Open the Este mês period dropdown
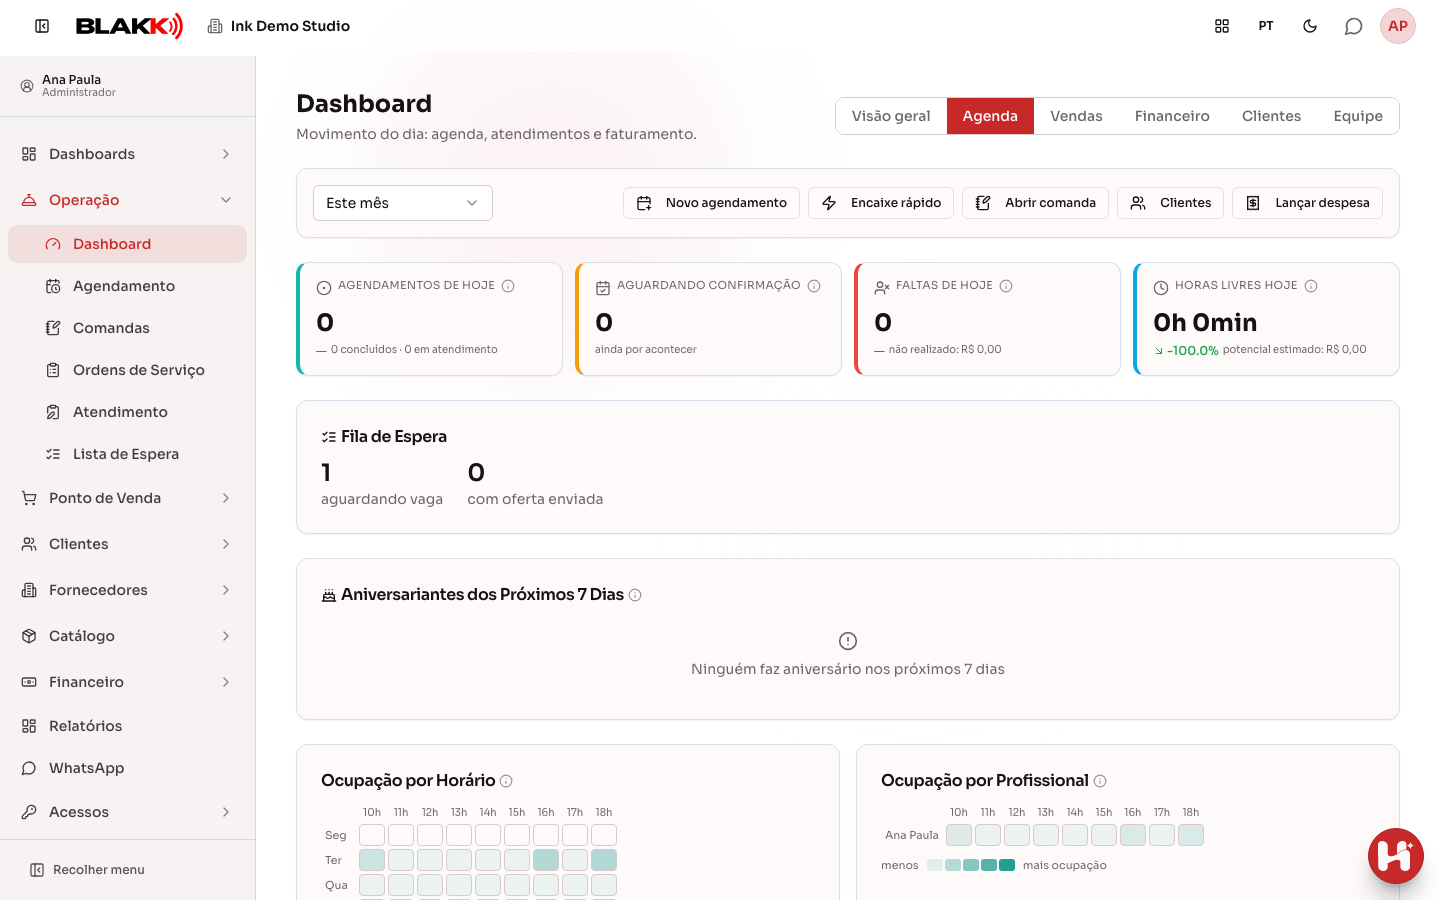Viewport: 1440px width, 900px height. 403,203
